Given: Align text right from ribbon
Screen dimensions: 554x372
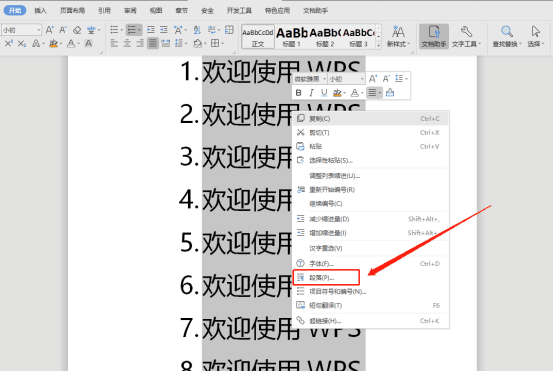Looking at the screenshot, I should click(140, 43).
